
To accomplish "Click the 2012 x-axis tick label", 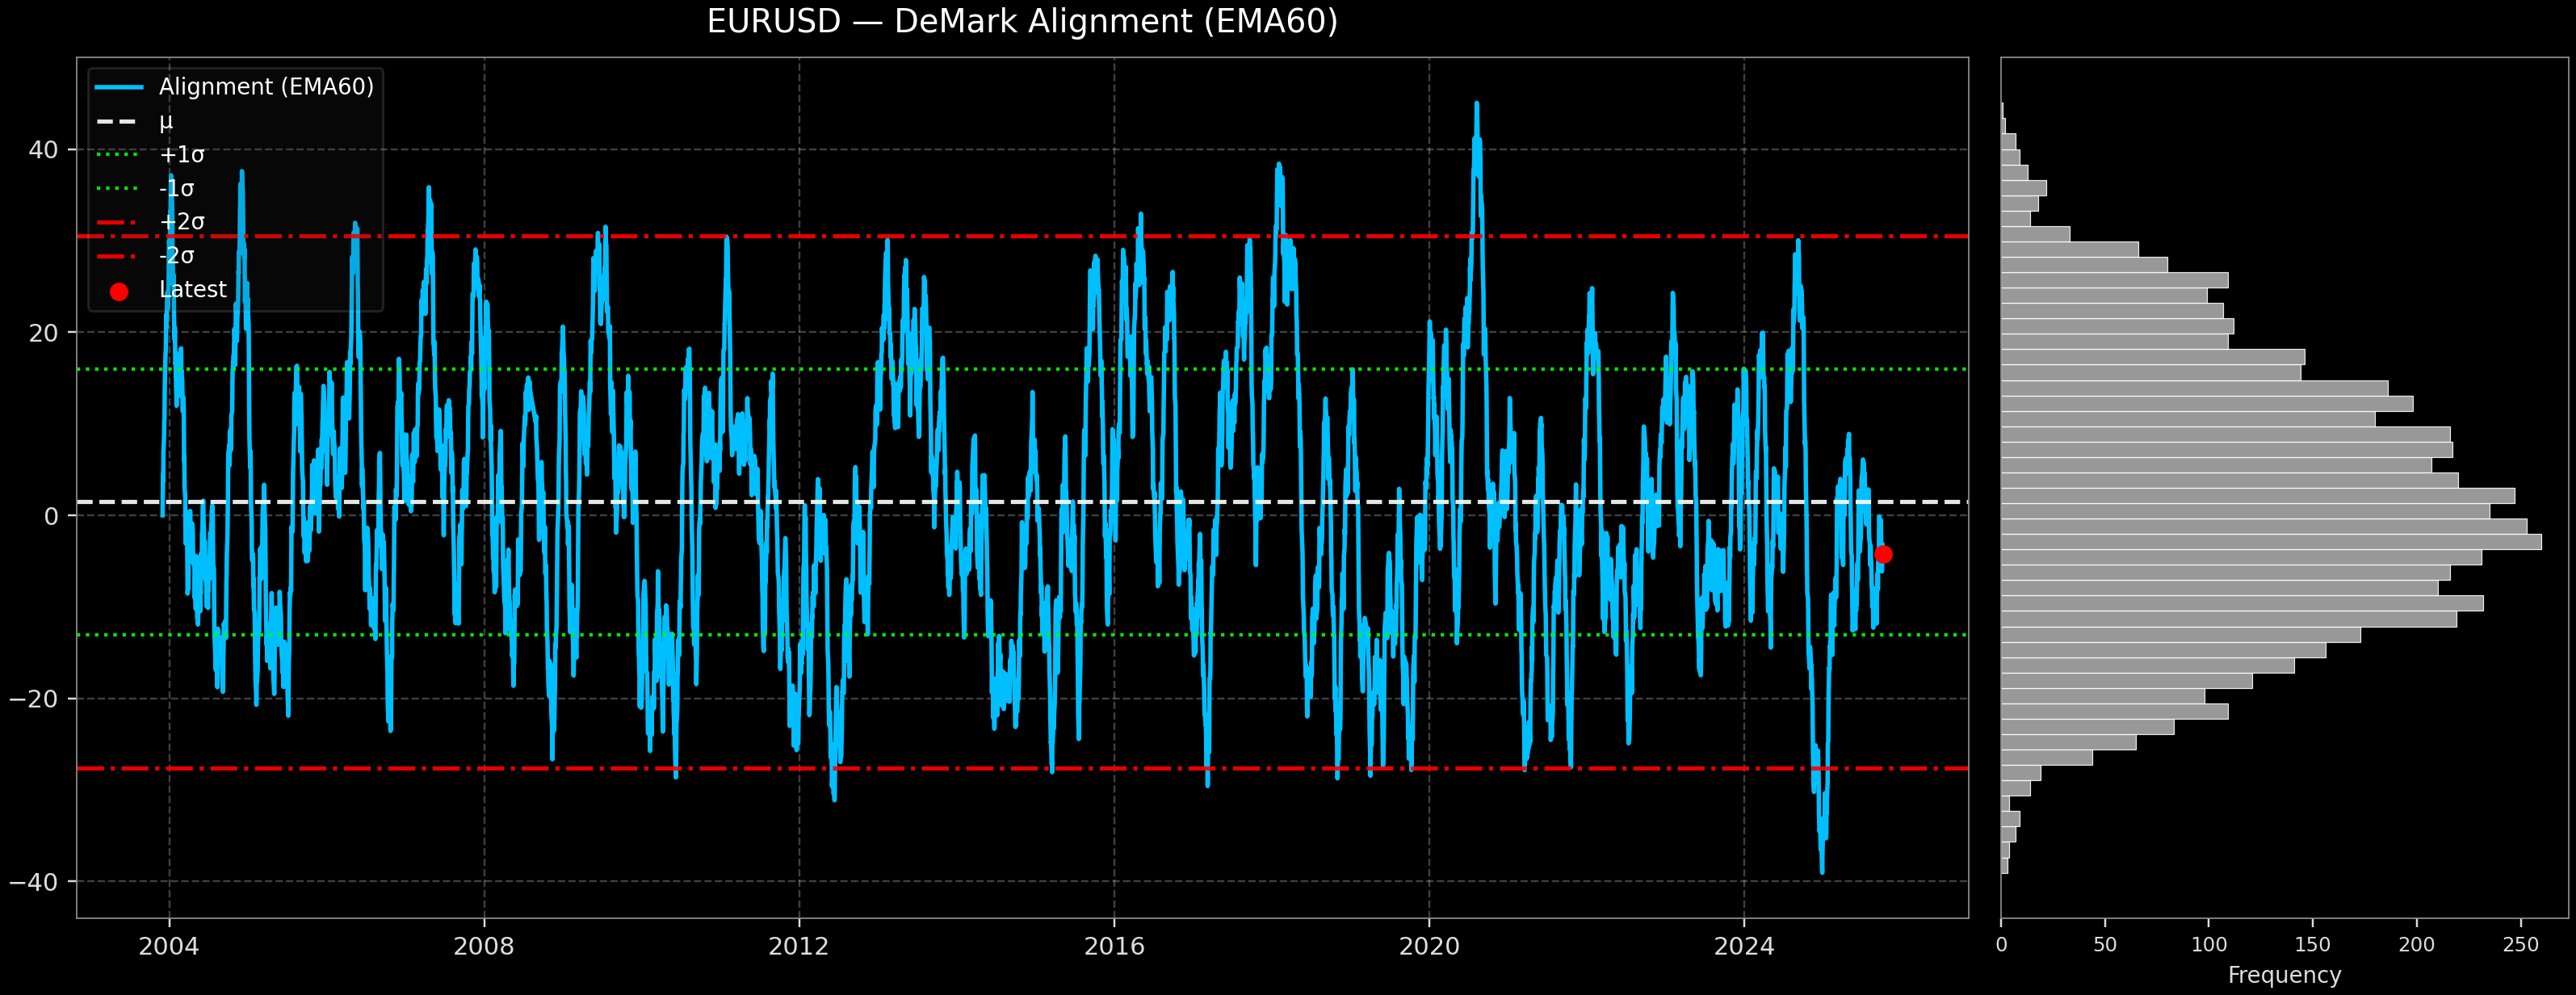I will point(798,946).
